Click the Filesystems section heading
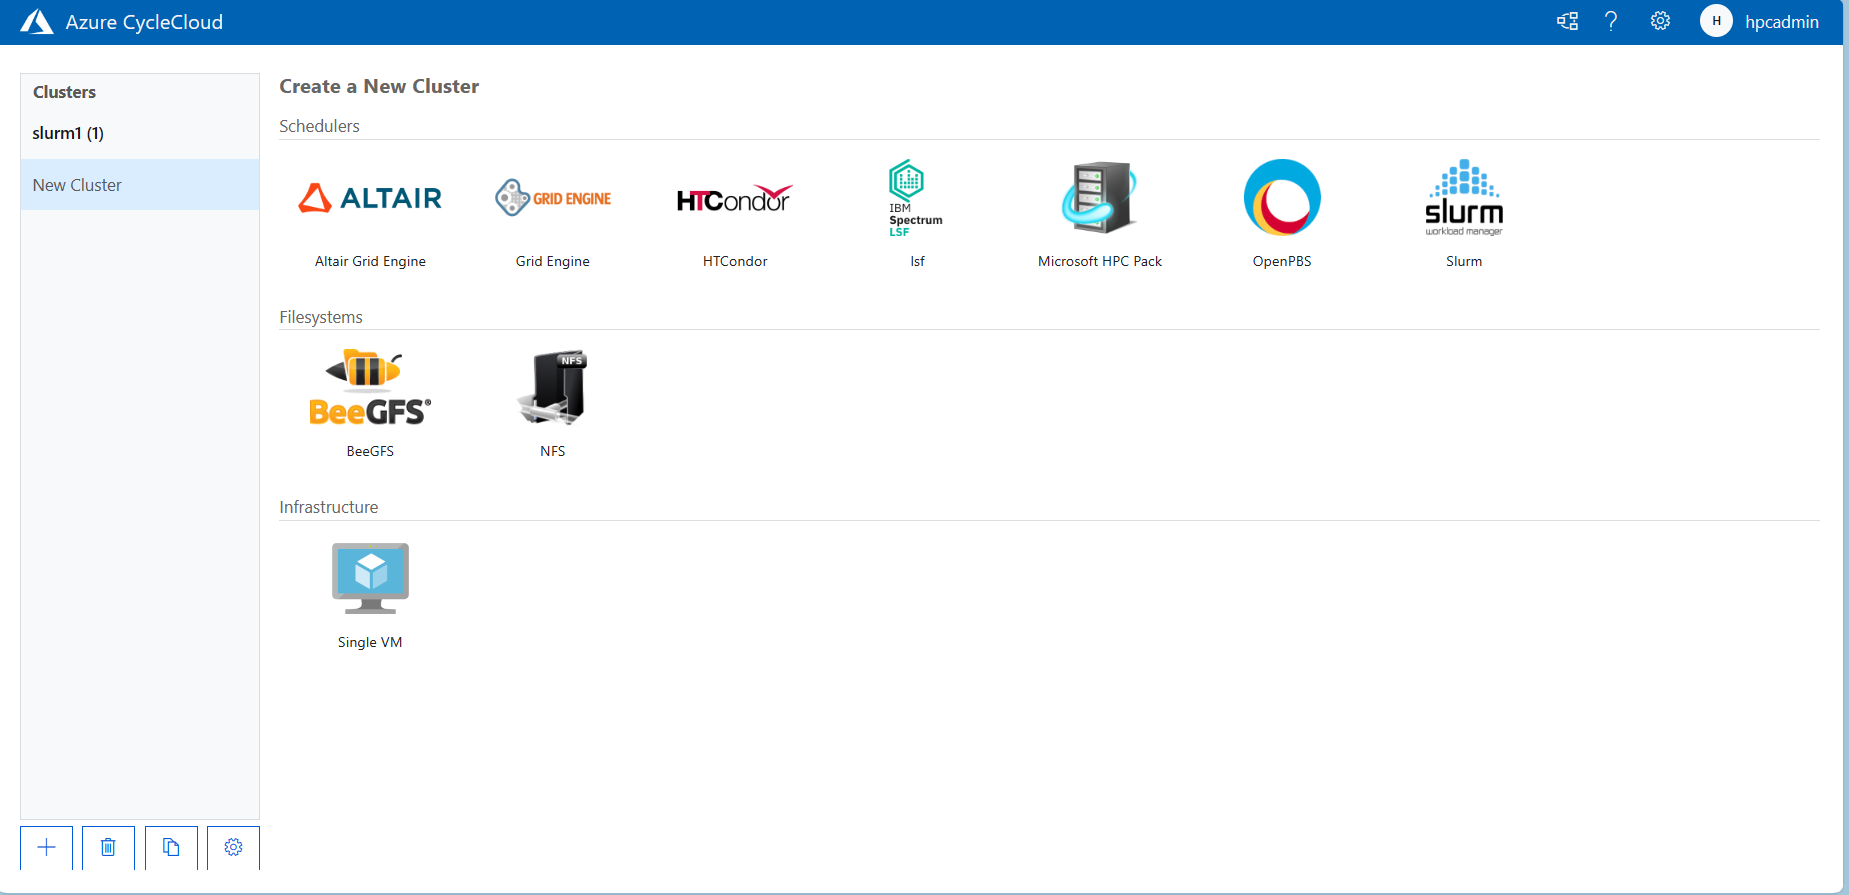The width and height of the screenshot is (1849, 895). (x=321, y=317)
